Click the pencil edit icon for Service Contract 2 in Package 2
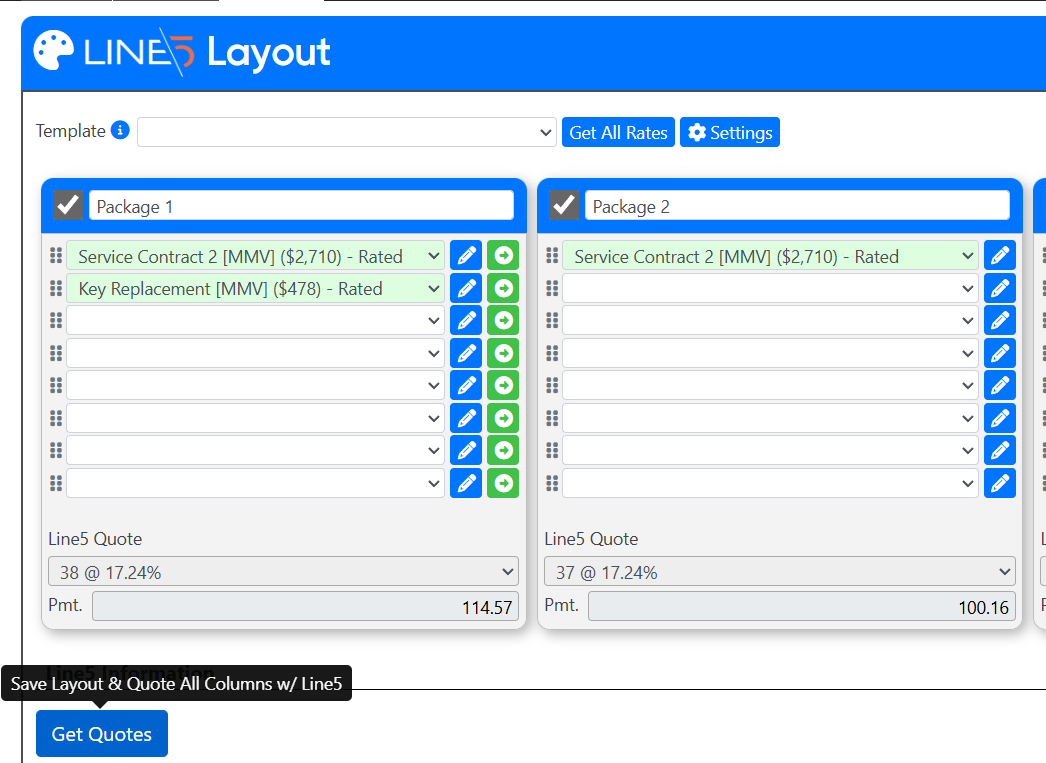The height and width of the screenshot is (763, 1046). pos(999,256)
